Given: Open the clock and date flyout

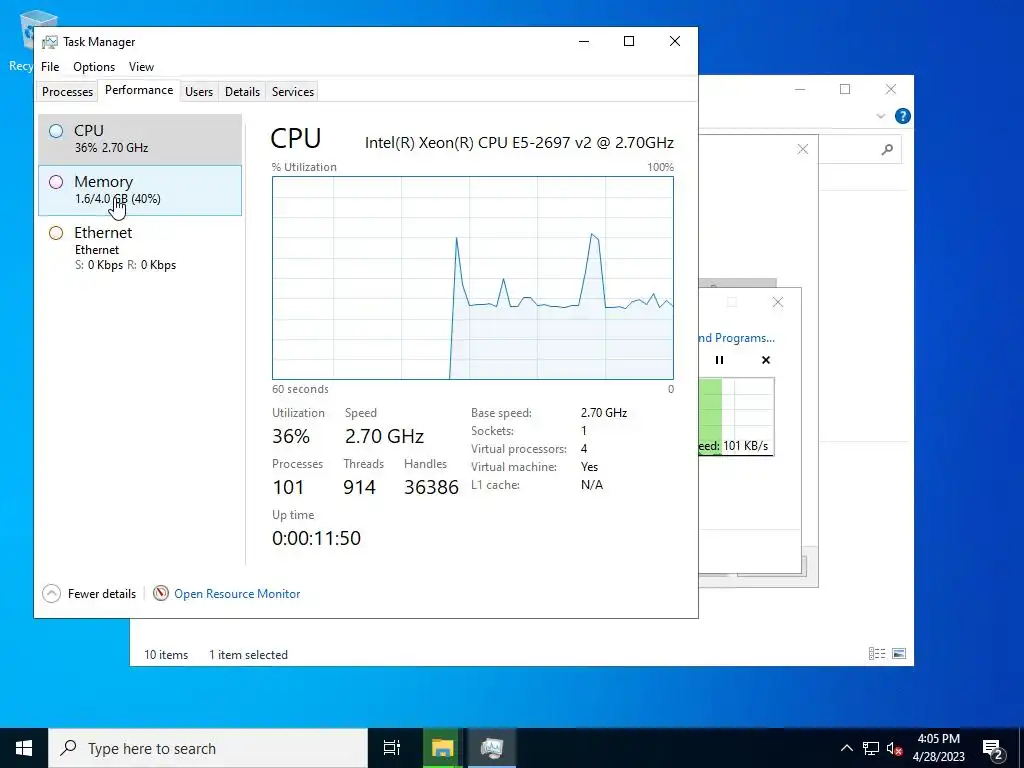Looking at the screenshot, I should (x=938, y=748).
